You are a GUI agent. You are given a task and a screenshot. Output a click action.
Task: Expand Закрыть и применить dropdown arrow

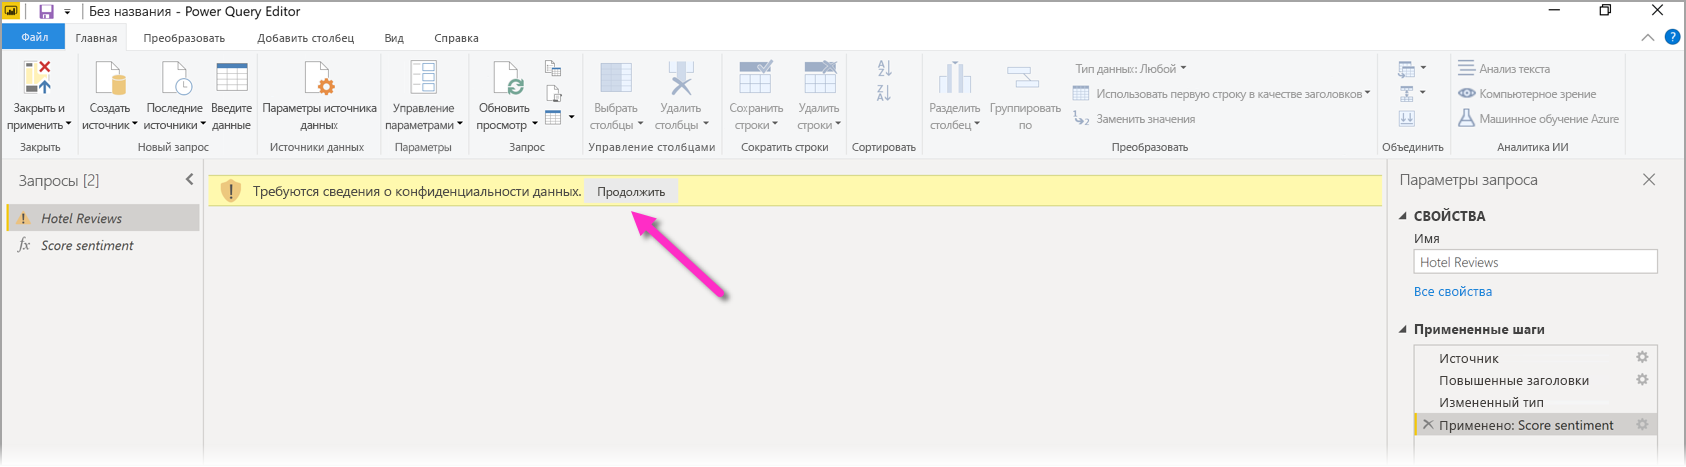point(68,125)
